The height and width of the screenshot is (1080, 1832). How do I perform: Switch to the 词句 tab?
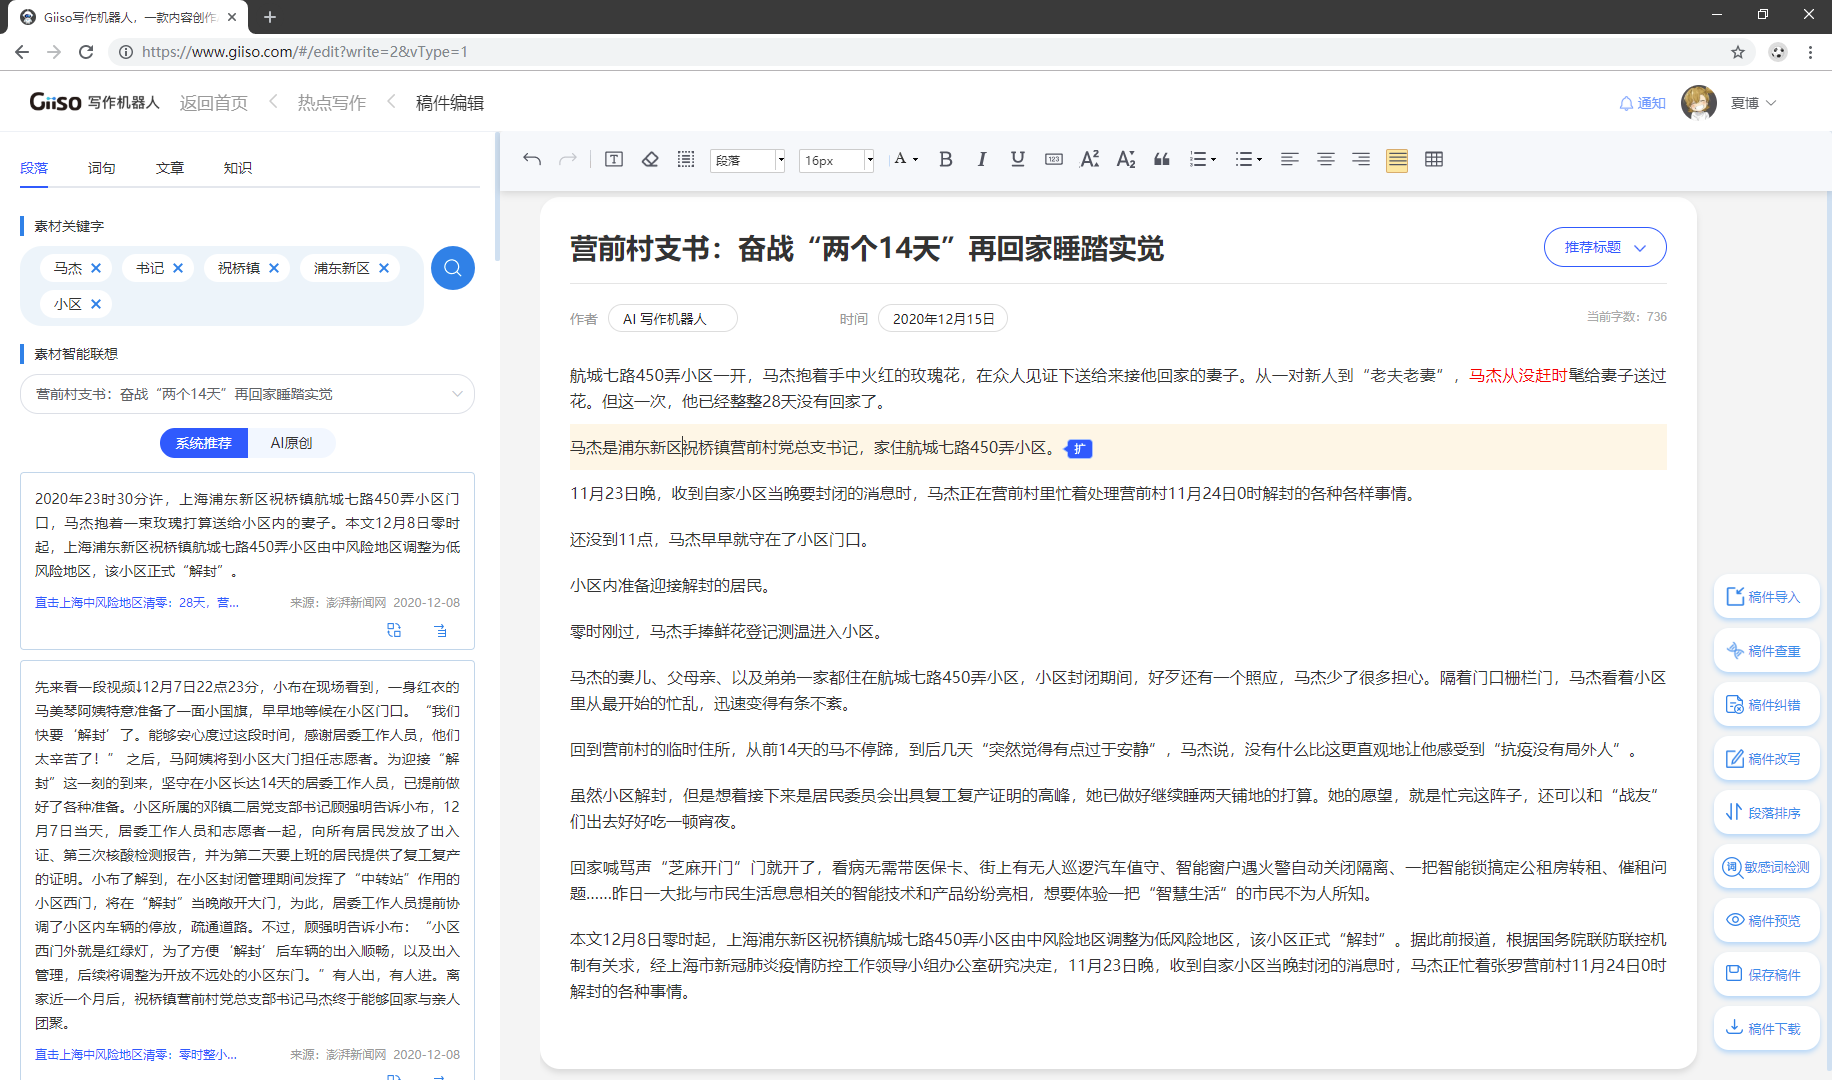click(101, 168)
